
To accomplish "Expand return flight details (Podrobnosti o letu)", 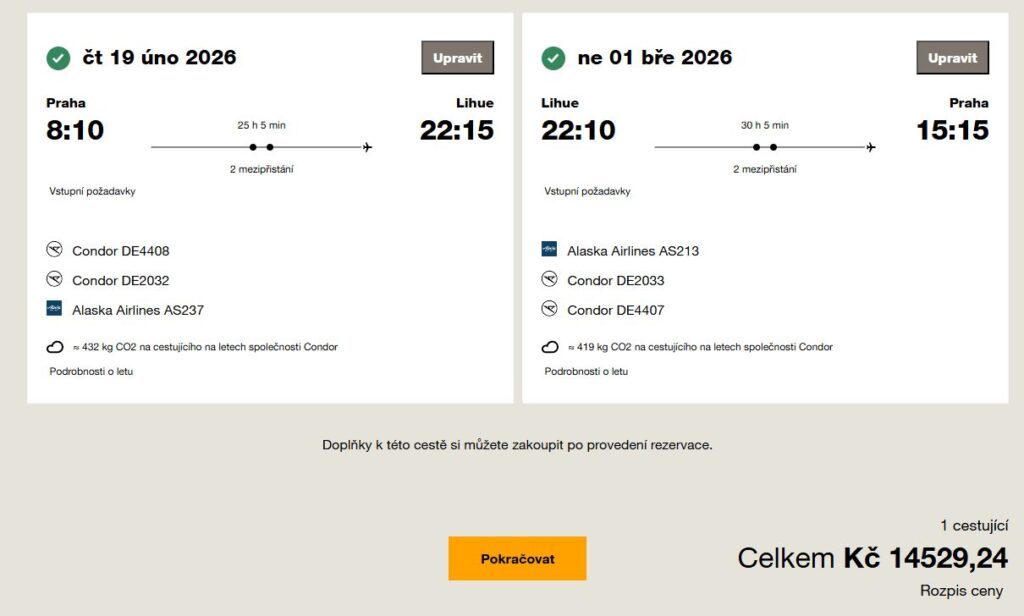I will (586, 372).
